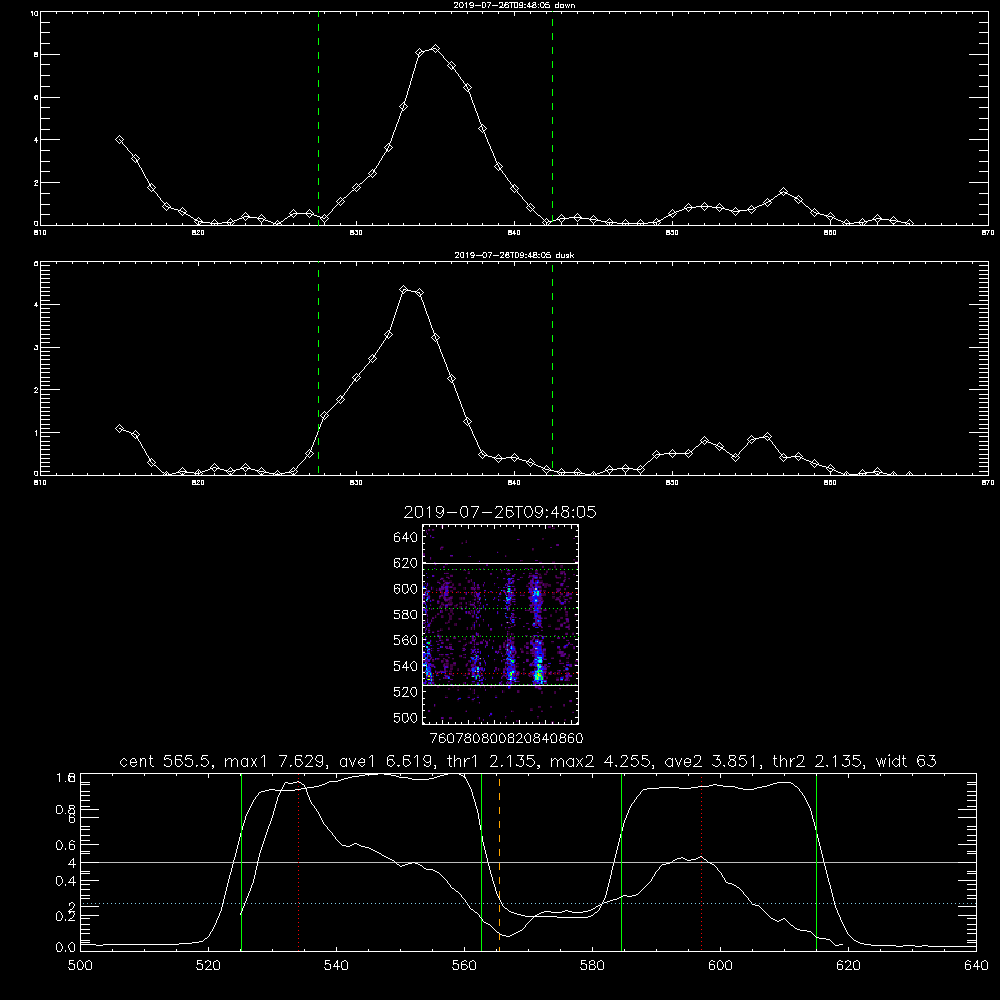1000x1000 pixels.
Task: Click the blue dotted threshold line in bottom plot
Action: pyautogui.click(x=528, y=904)
